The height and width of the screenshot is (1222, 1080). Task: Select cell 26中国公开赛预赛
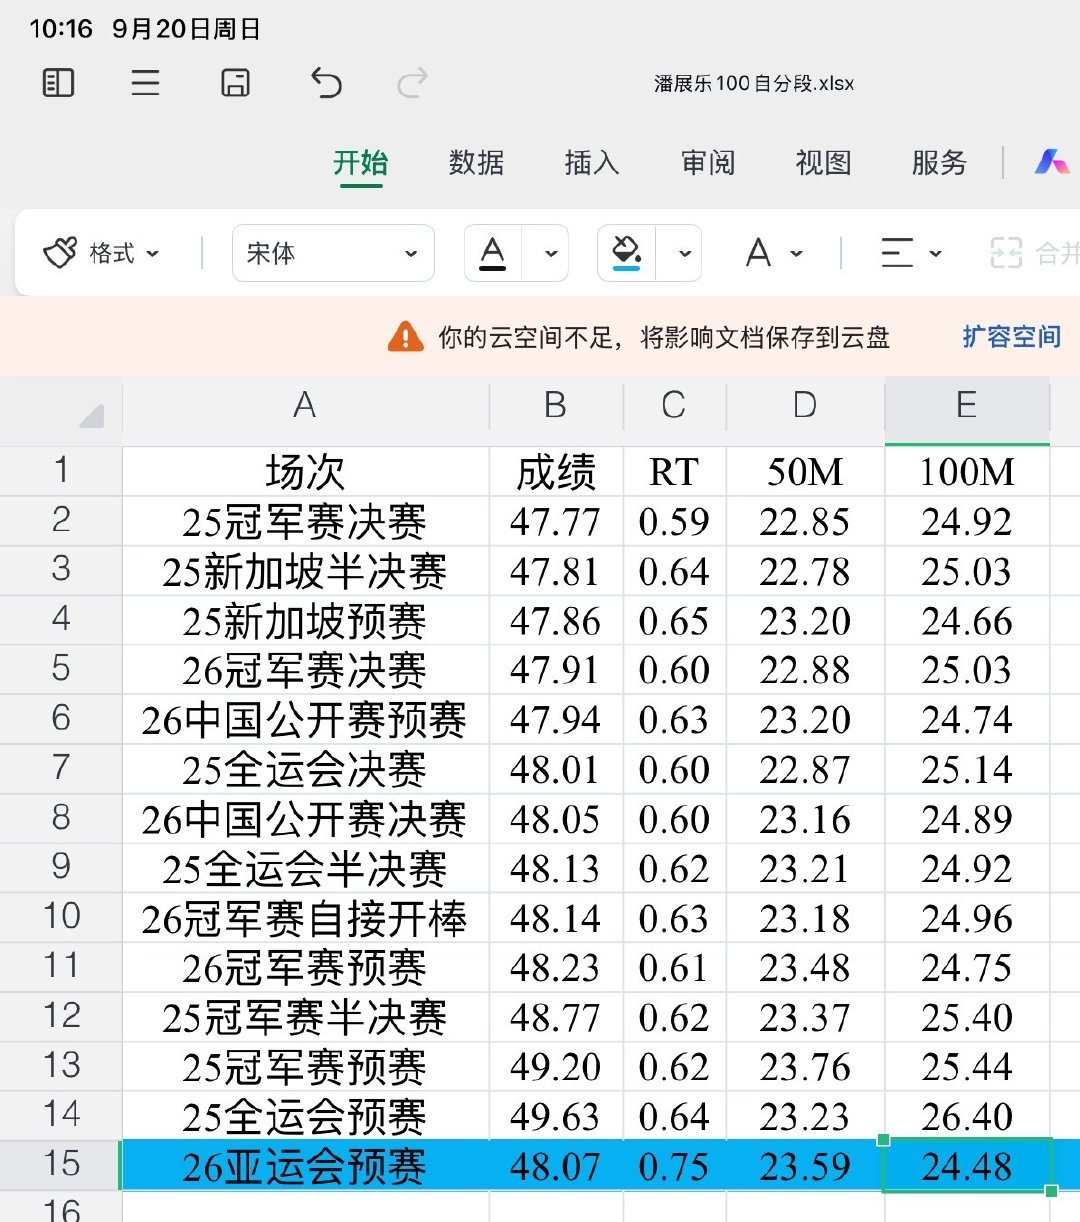click(305, 720)
